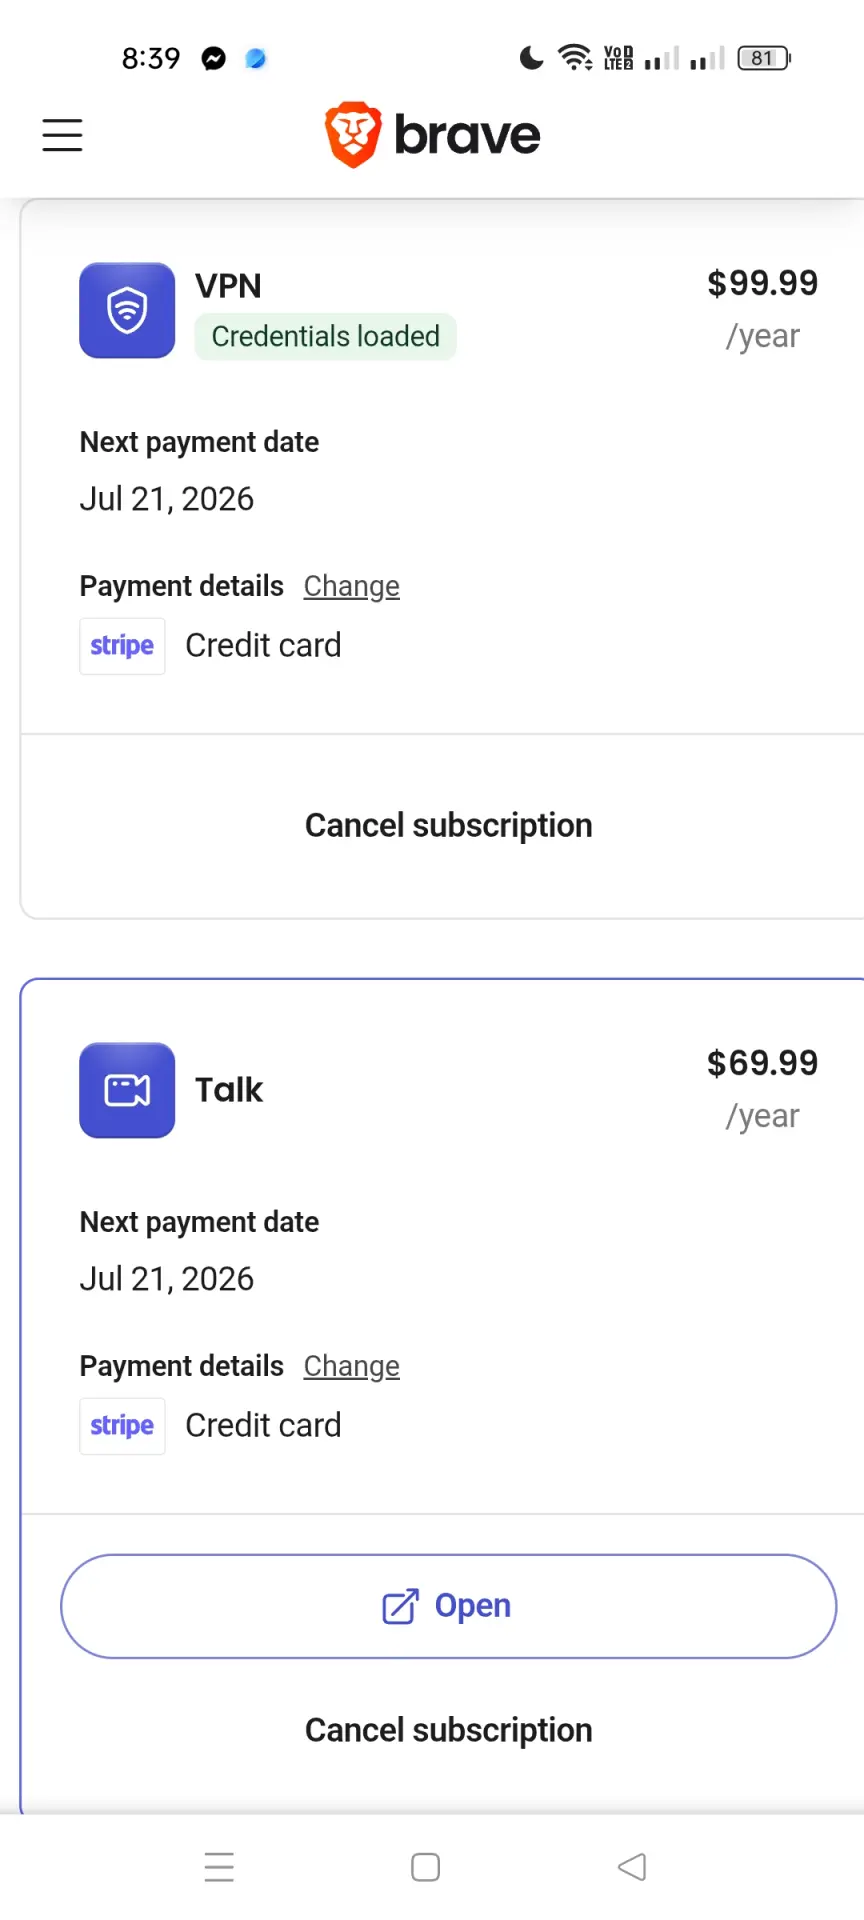
Task: Cancel the VPN subscription
Action: click(x=449, y=825)
